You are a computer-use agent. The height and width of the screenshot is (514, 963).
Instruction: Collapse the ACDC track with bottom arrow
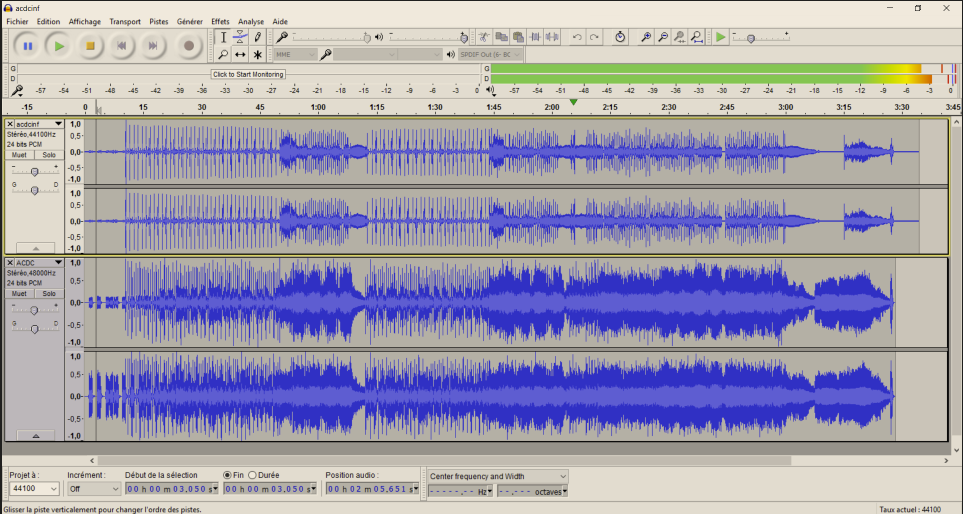(x=36, y=436)
